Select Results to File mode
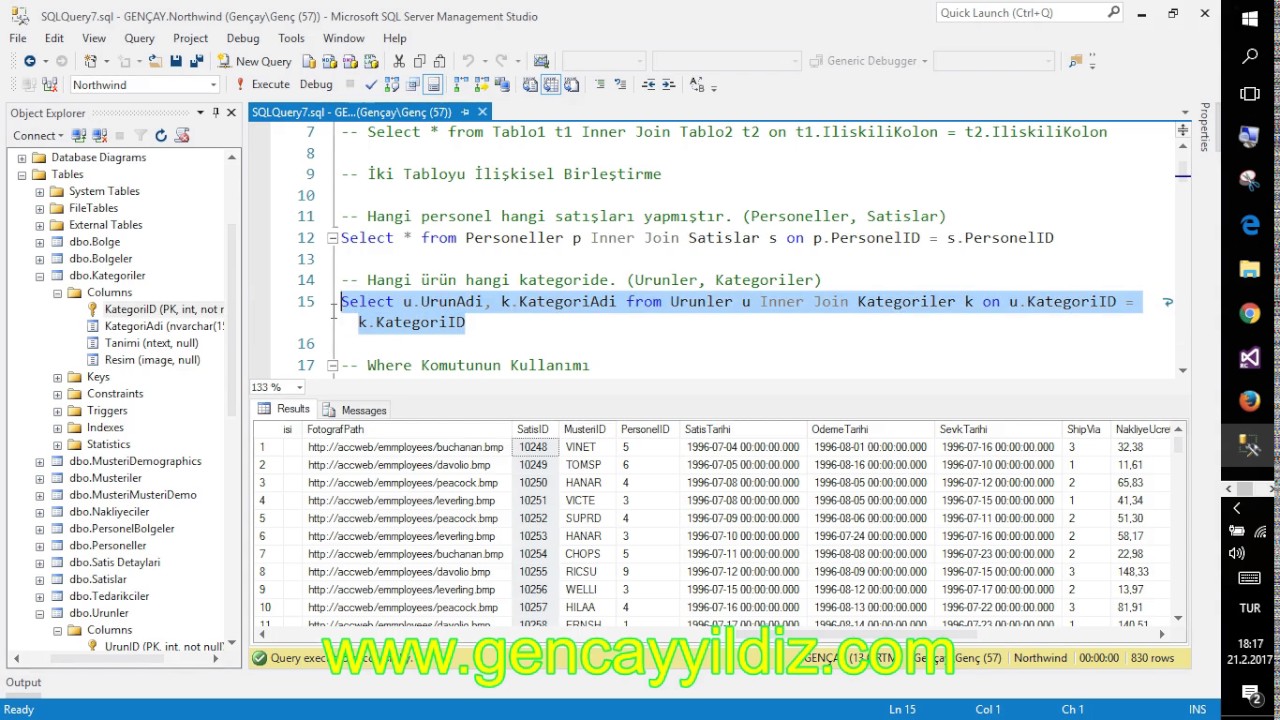The height and width of the screenshot is (720, 1280). pos(571,85)
